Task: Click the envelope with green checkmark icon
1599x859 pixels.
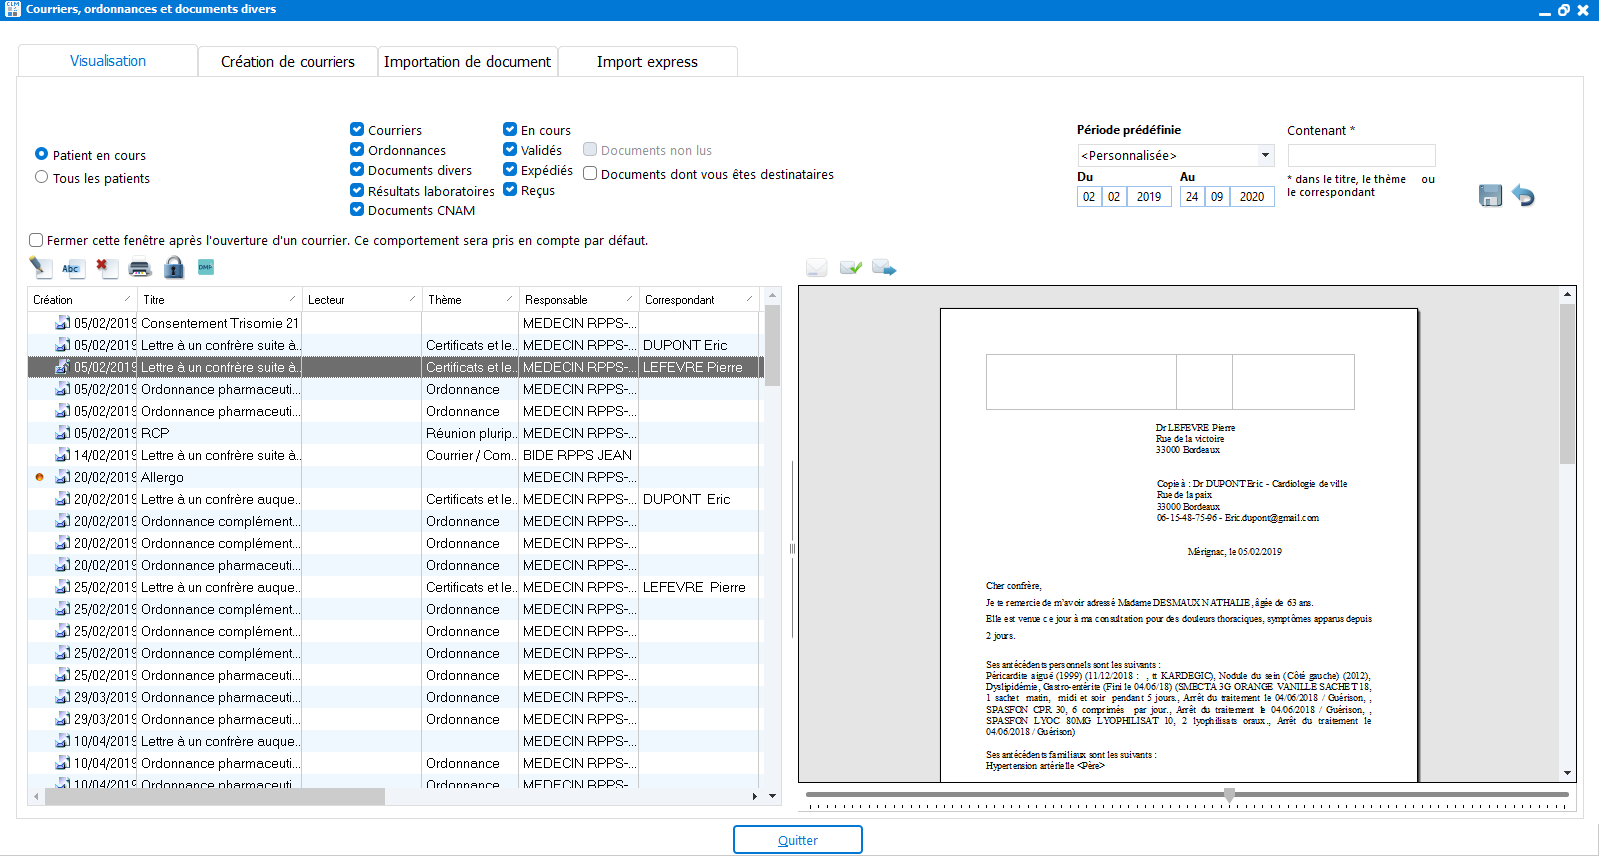Action: [851, 267]
